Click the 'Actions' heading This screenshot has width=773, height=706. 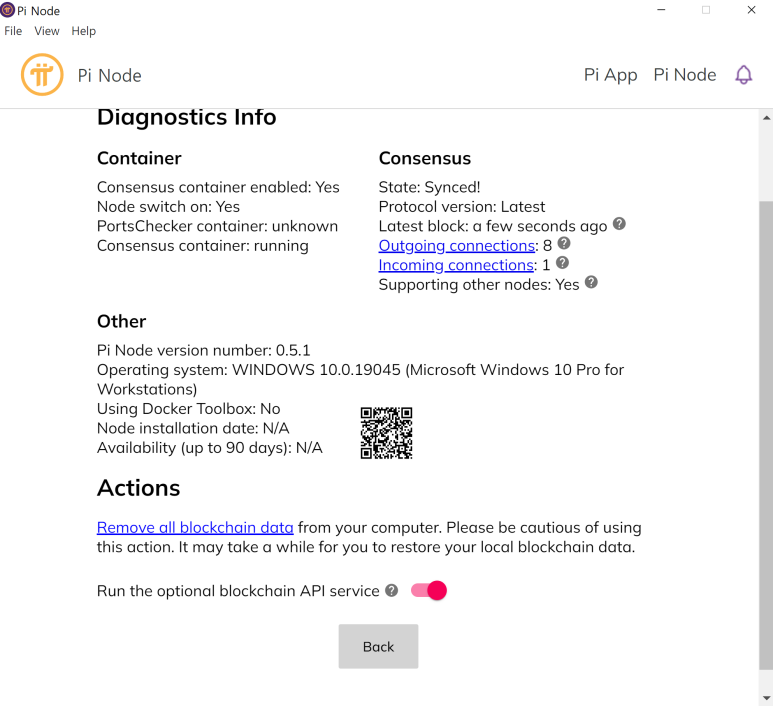click(x=139, y=488)
